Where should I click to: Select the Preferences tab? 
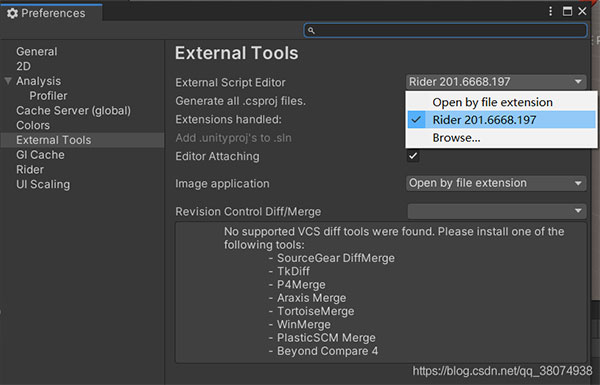[51, 13]
